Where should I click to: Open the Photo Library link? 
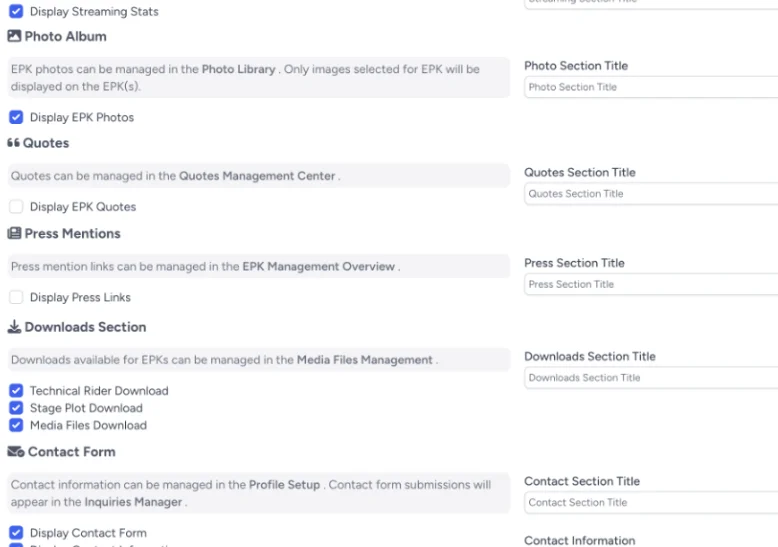click(238, 70)
